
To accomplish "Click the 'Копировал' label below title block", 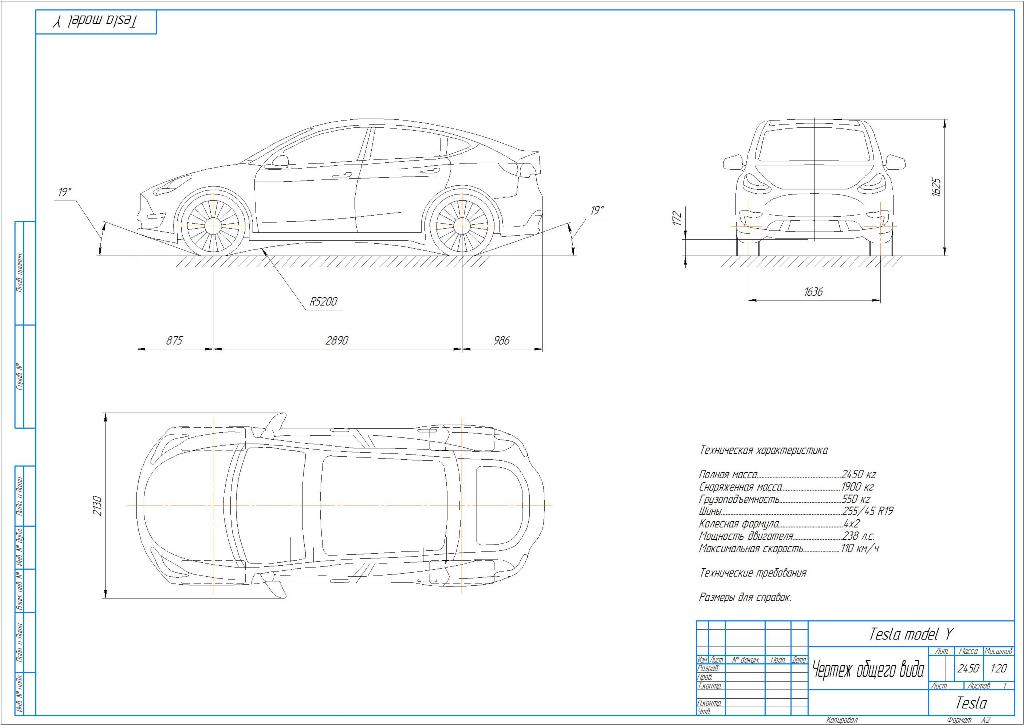I will 841,720.
